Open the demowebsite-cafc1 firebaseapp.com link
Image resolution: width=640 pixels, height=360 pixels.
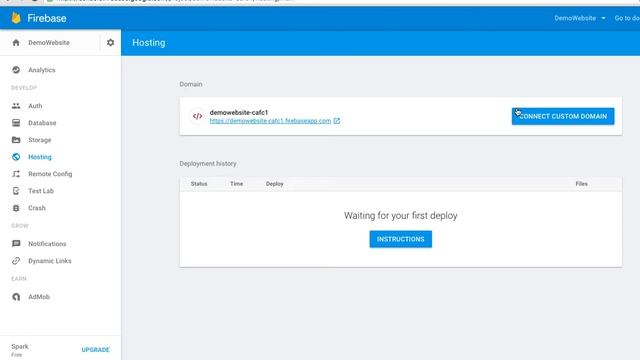pos(270,121)
